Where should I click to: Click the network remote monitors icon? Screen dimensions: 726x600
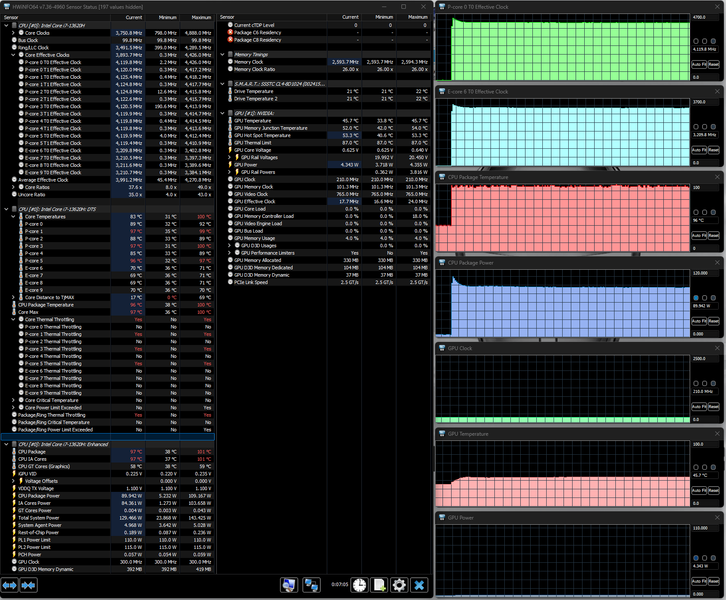311,585
